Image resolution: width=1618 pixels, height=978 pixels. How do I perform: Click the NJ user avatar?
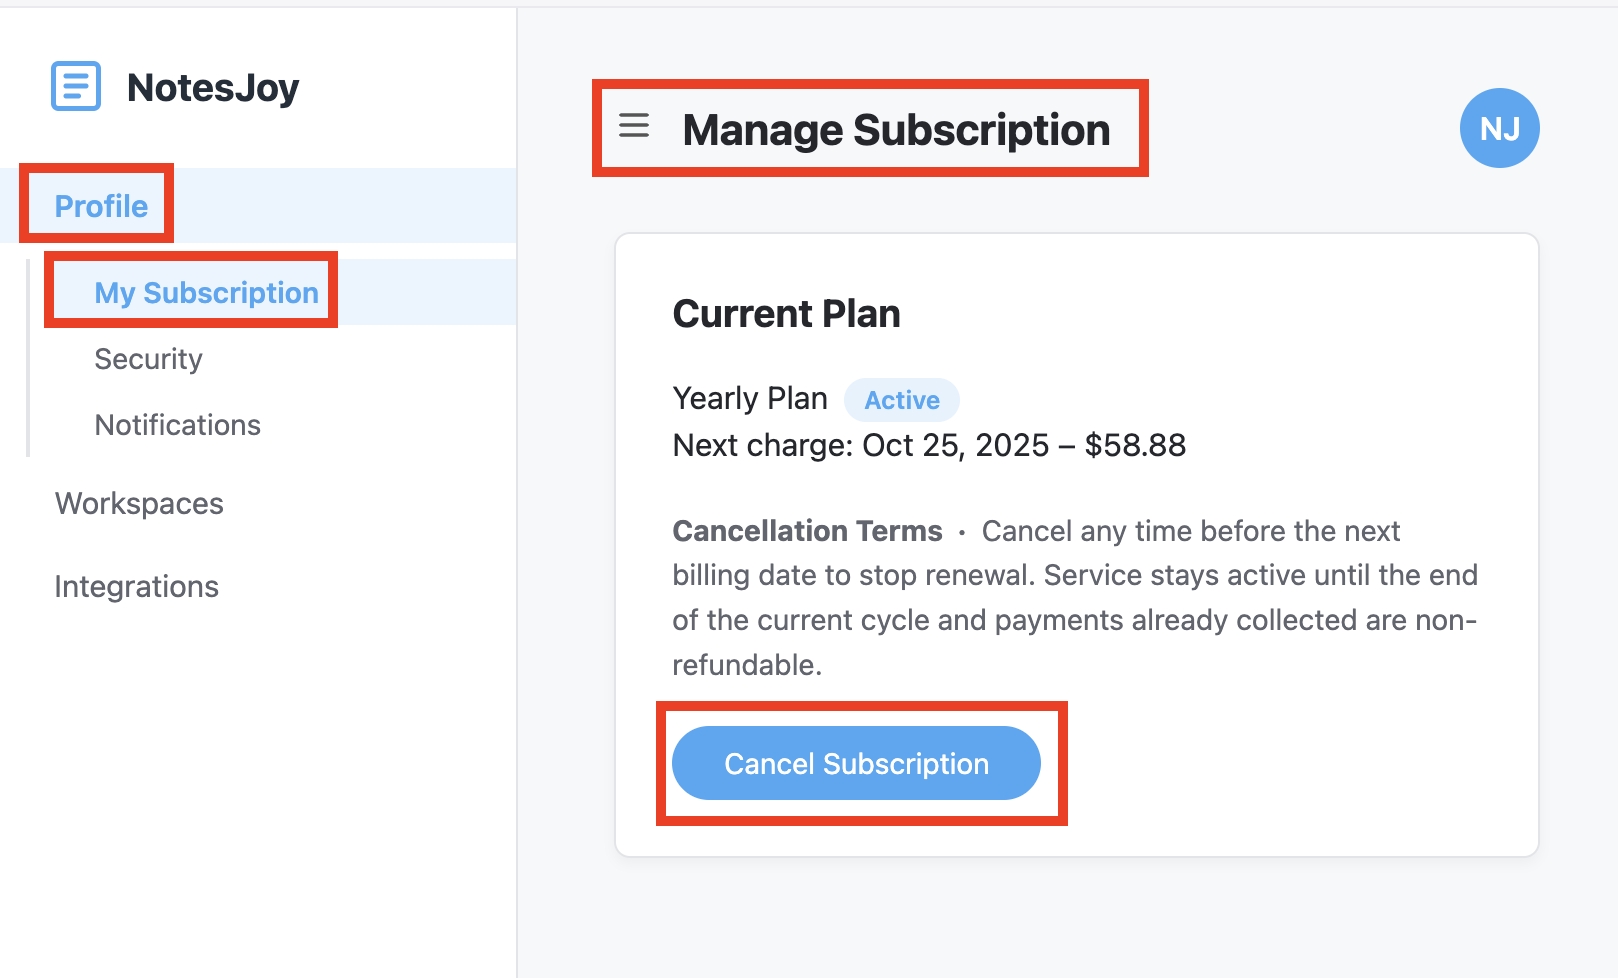tap(1499, 128)
